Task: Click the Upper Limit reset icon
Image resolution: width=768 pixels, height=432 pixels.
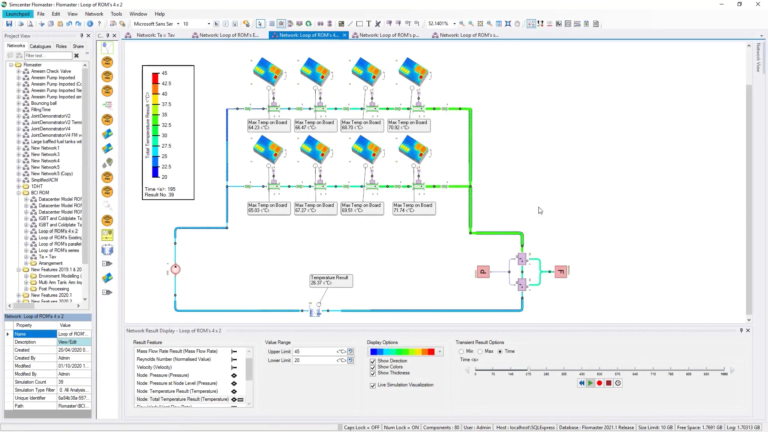Action: [350, 352]
